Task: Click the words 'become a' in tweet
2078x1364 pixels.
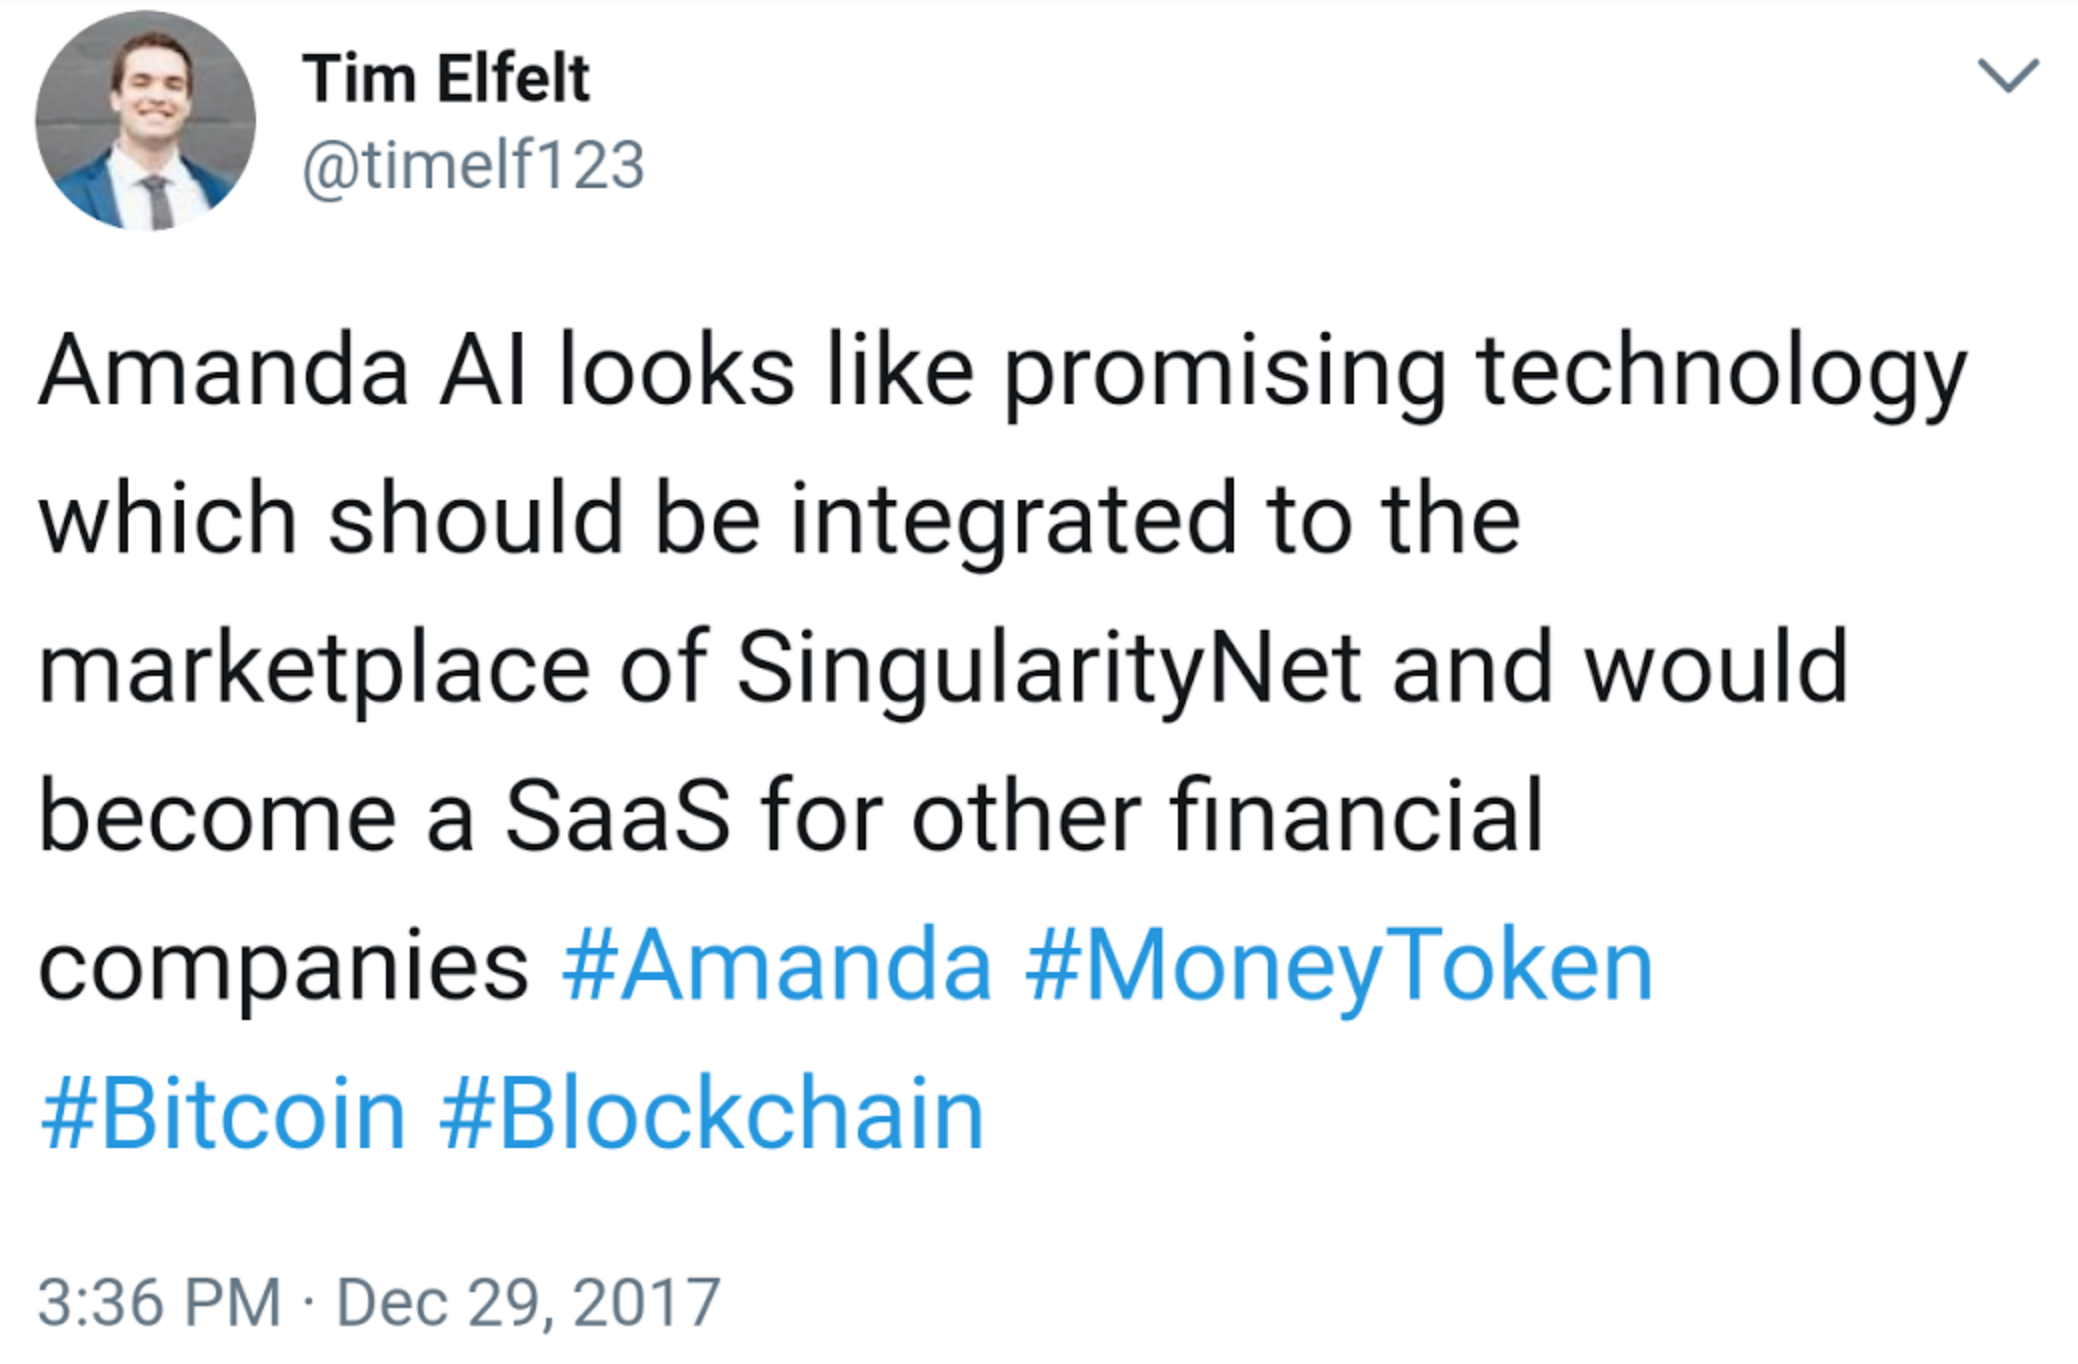Action: click(255, 816)
